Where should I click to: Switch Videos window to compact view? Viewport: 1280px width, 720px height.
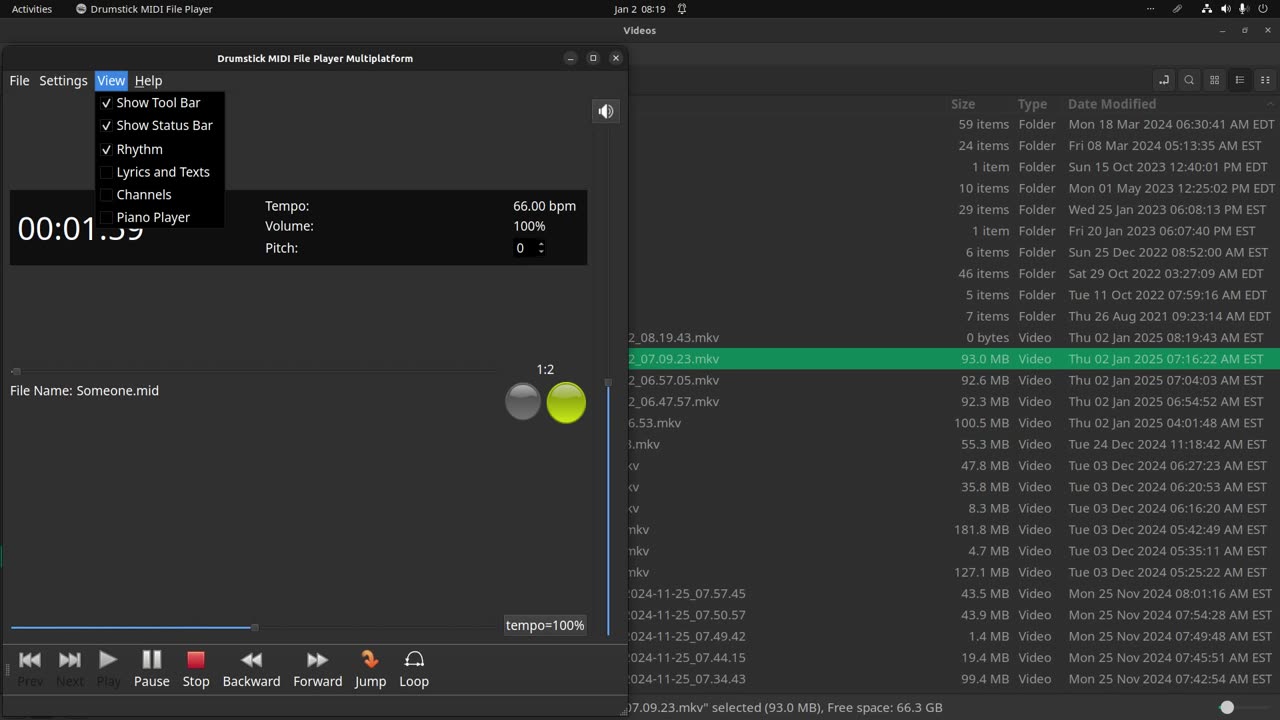(x=1265, y=80)
